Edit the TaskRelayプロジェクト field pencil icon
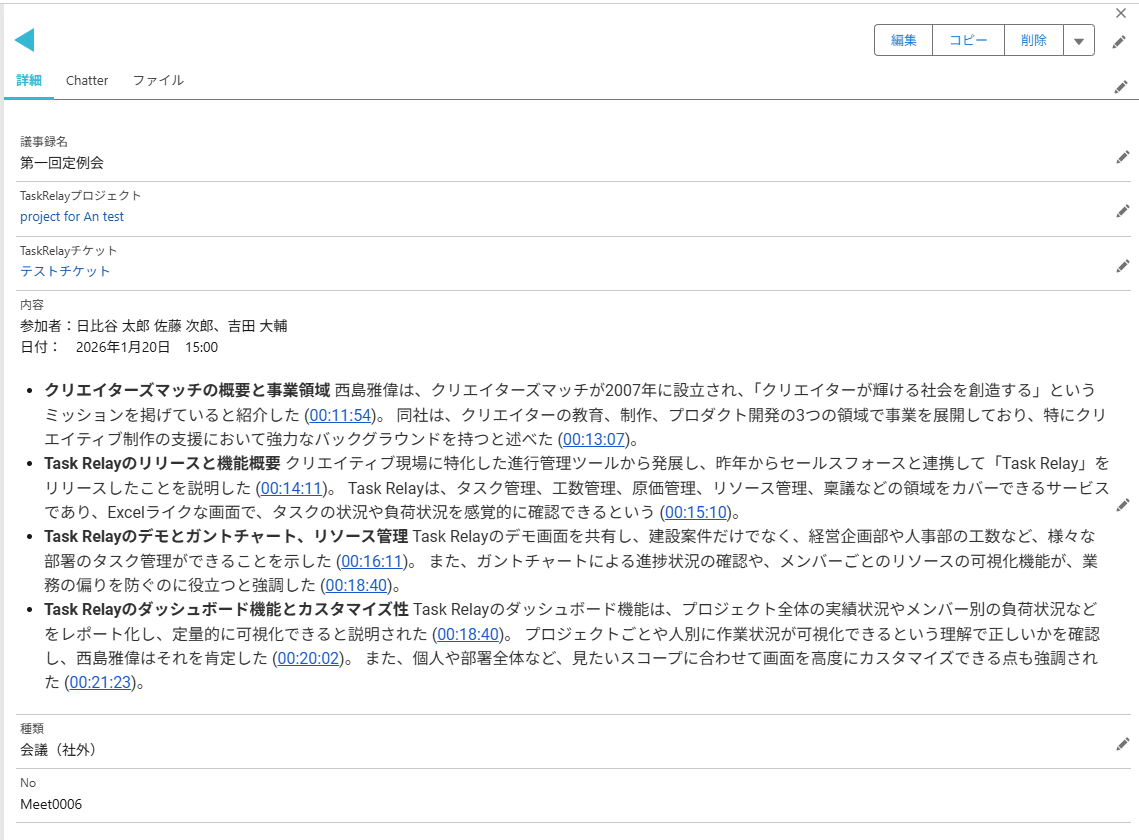The width and height of the screenshot is (1139, 840). 1123,211
